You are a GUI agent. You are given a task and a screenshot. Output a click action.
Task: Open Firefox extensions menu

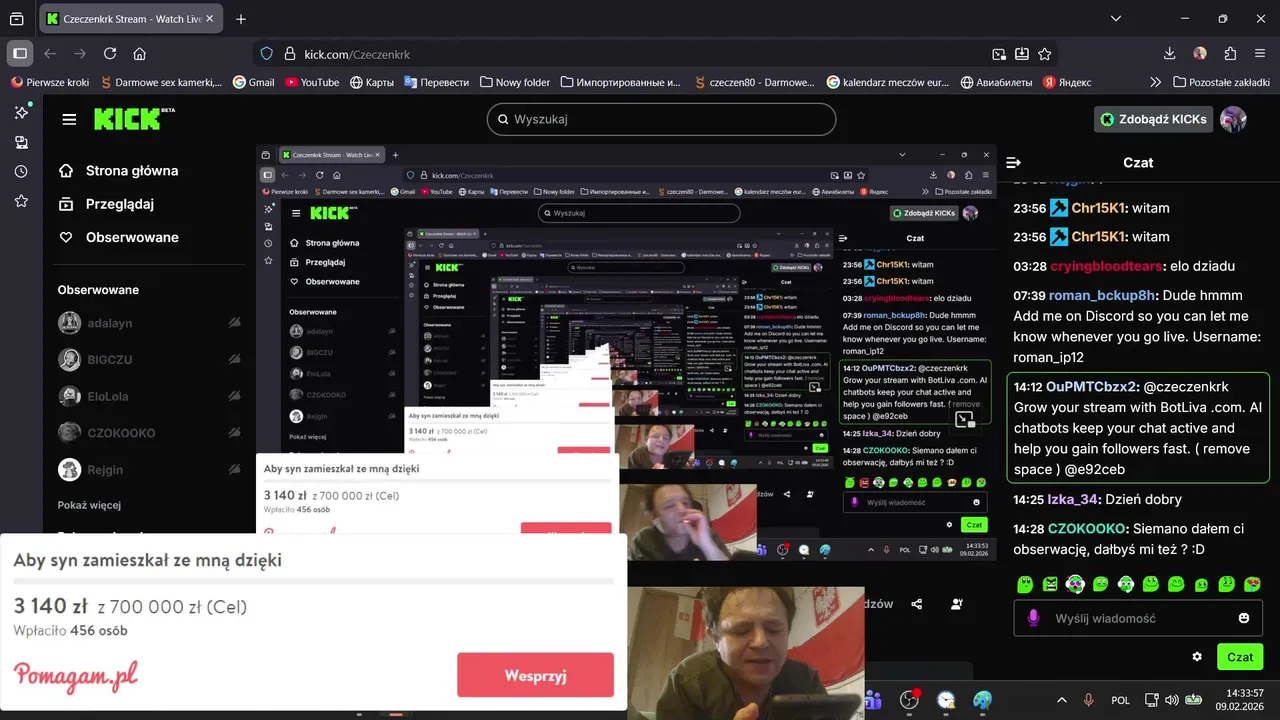pyautogui.click(x=1230, y=54)
